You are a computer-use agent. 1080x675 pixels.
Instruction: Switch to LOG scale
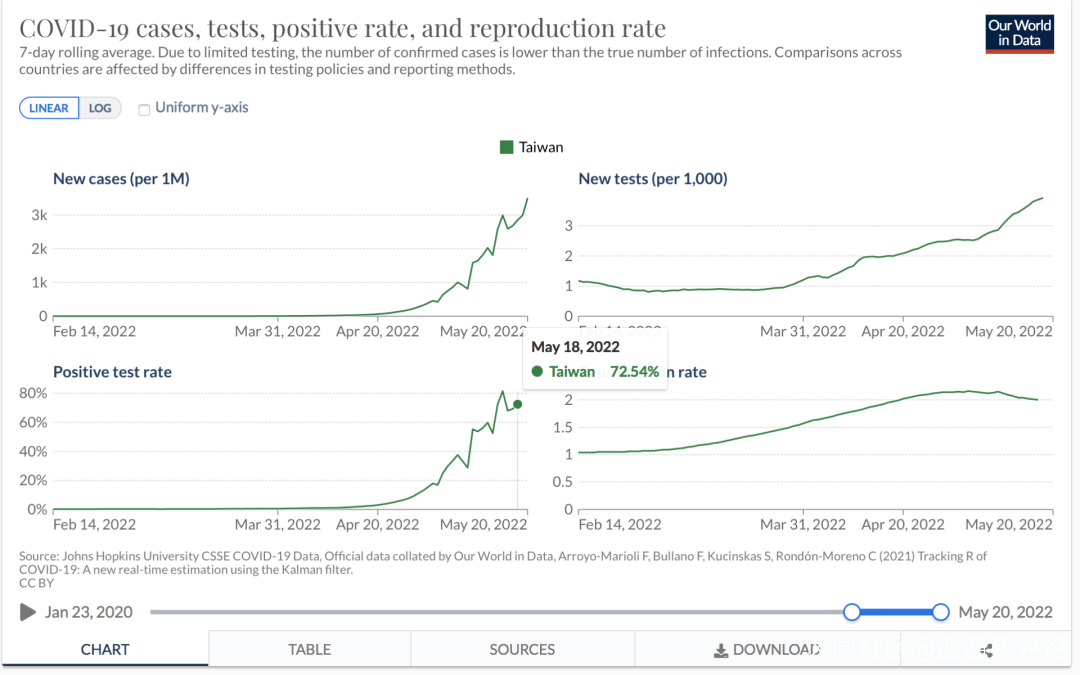(x=100, y=108)
